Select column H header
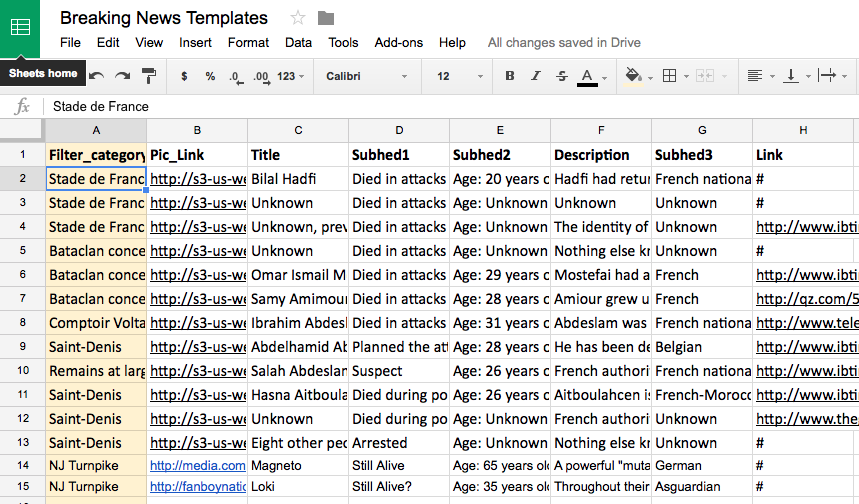This screenshot has height=504, width=859. pos(803,130)
